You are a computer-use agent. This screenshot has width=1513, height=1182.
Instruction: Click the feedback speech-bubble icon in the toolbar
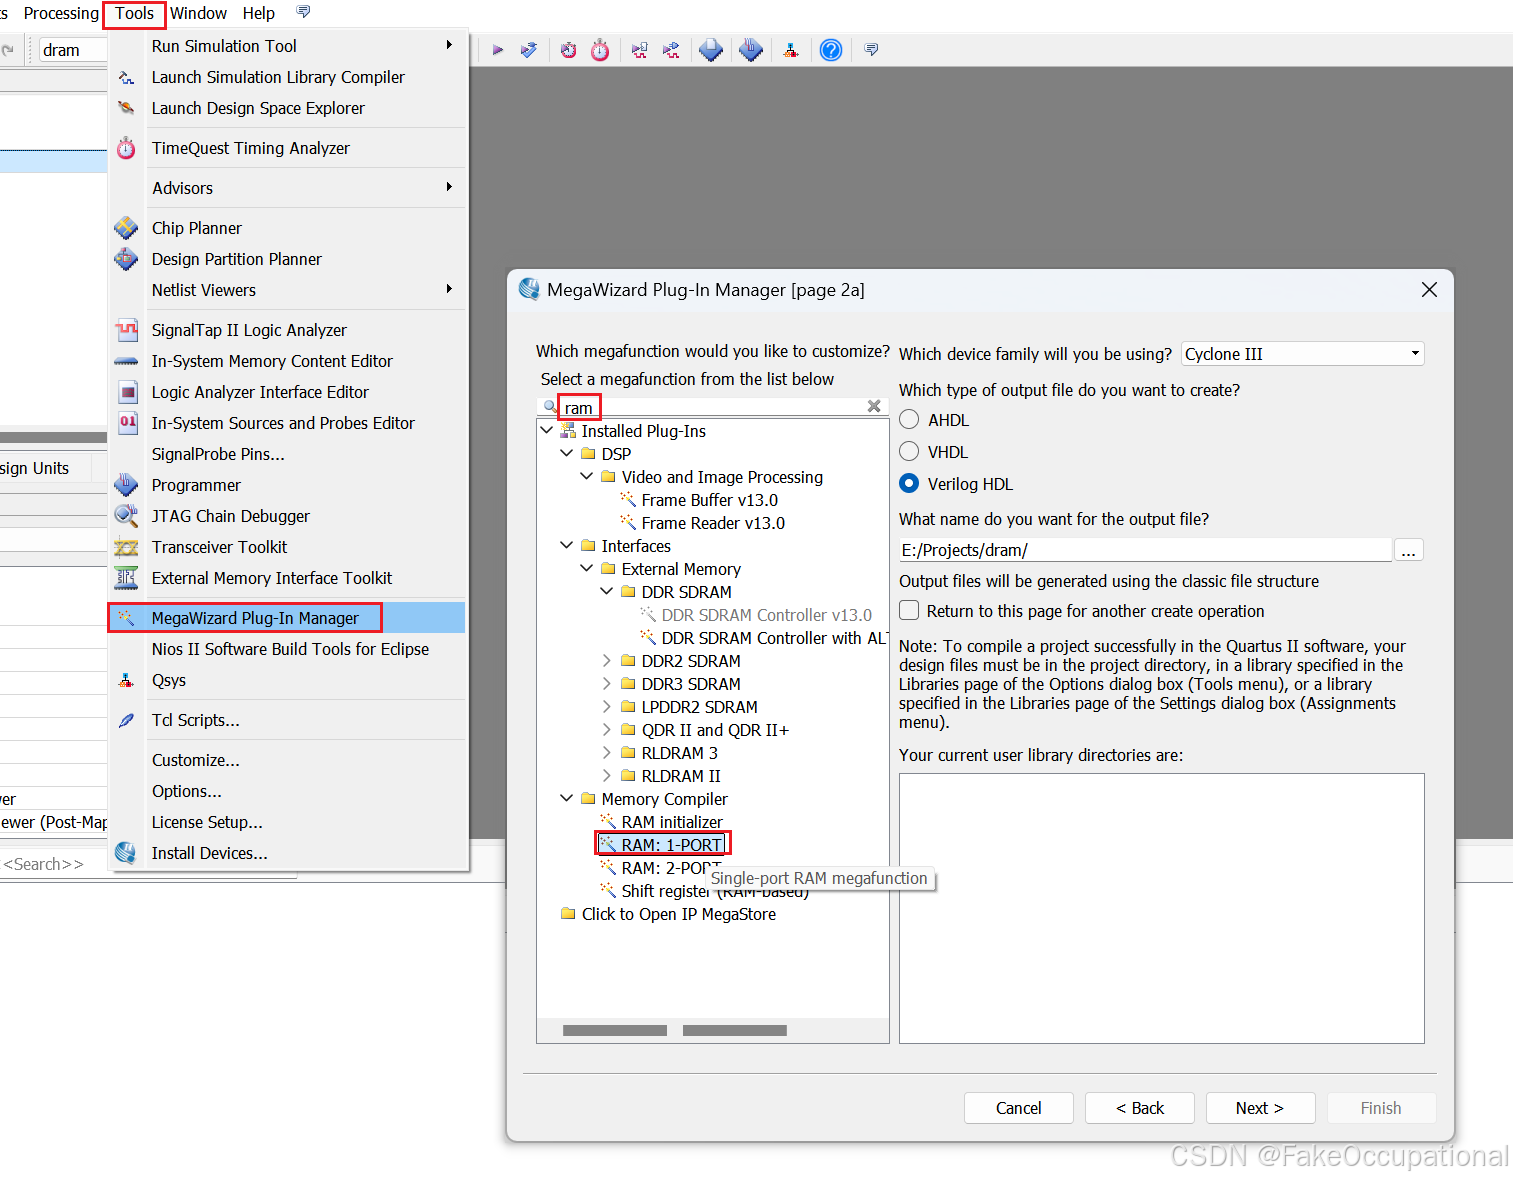[871, 49]
